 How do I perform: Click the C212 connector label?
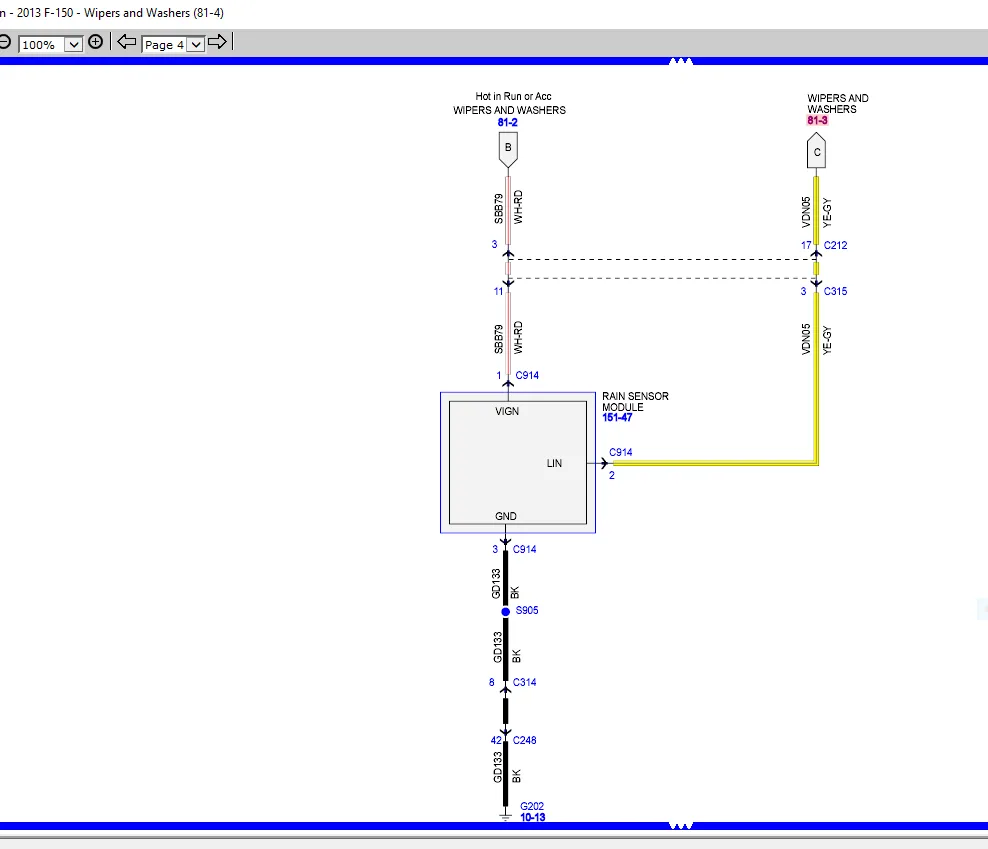pyautogui.click(x=836, y=245)
